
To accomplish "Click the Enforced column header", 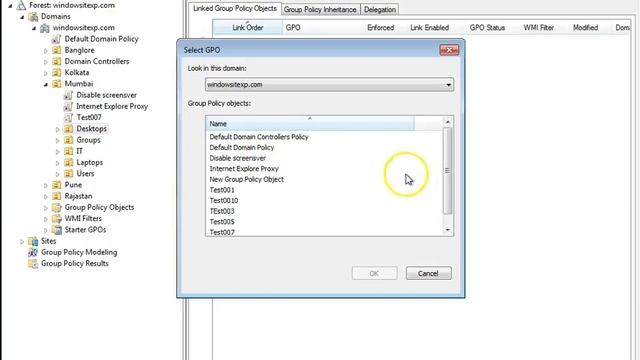I will (380, 27).
